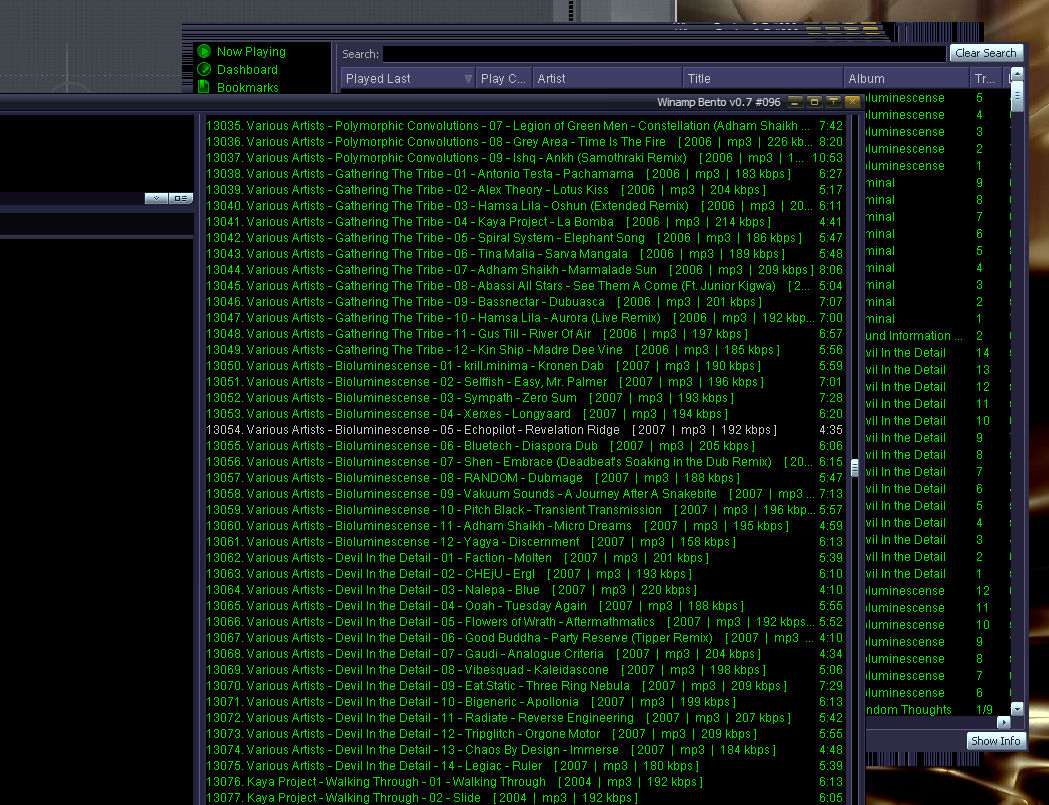Select track 13054 Echopilot - Revelation Ridge
1049x805 pixels.
(524, 430)
